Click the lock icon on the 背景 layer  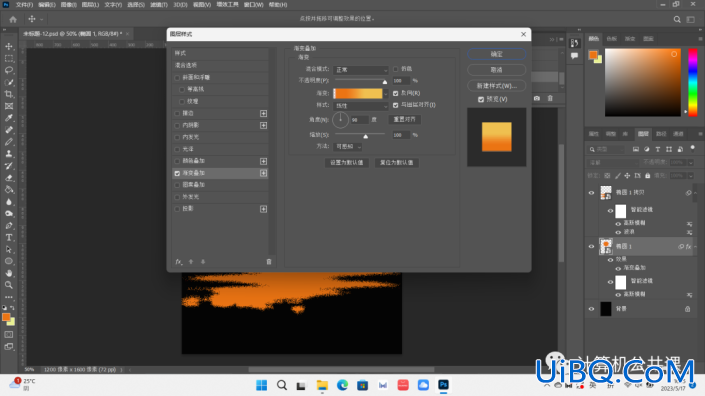pyautogui.click(x=687, y=309)
